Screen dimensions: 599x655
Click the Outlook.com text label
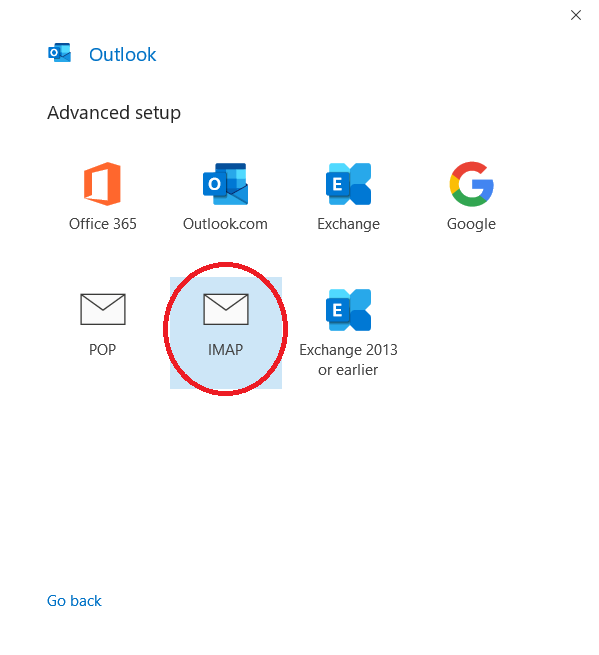225,224
